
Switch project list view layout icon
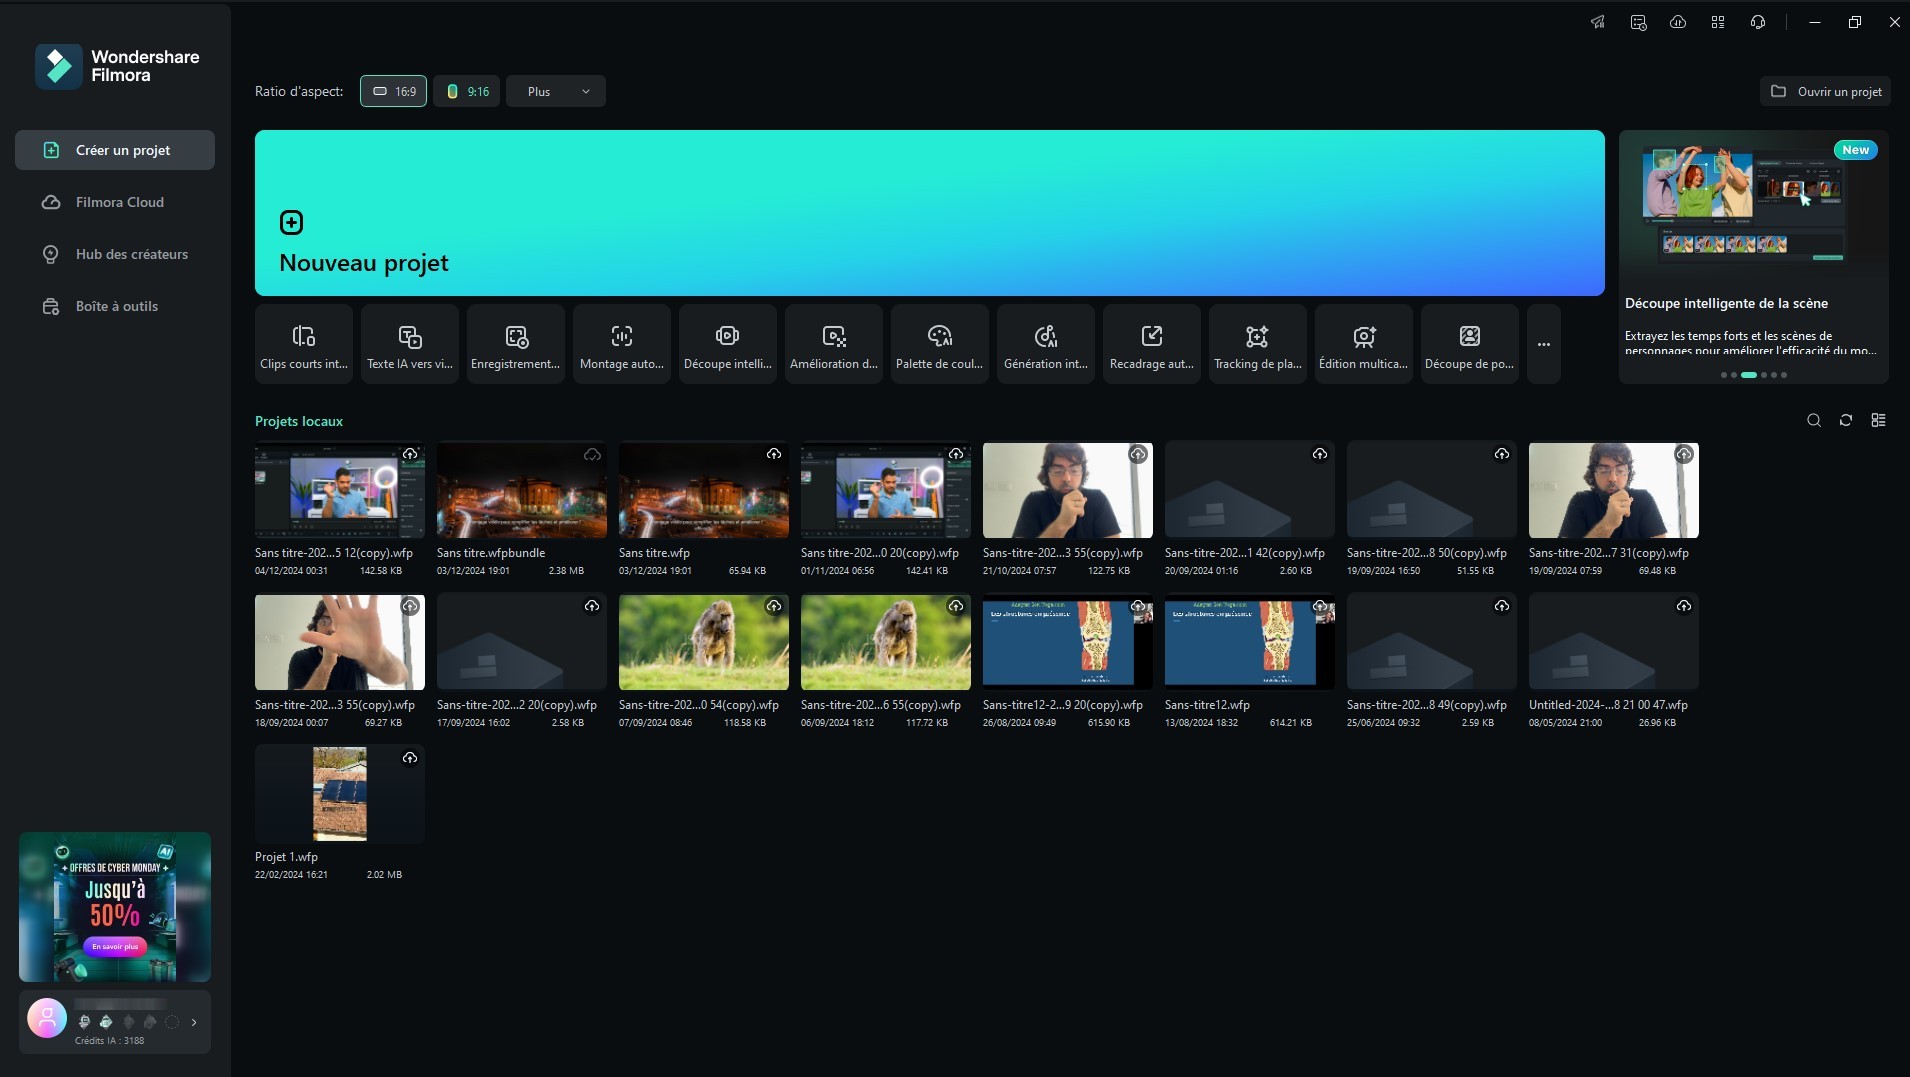coord(1878,421)
